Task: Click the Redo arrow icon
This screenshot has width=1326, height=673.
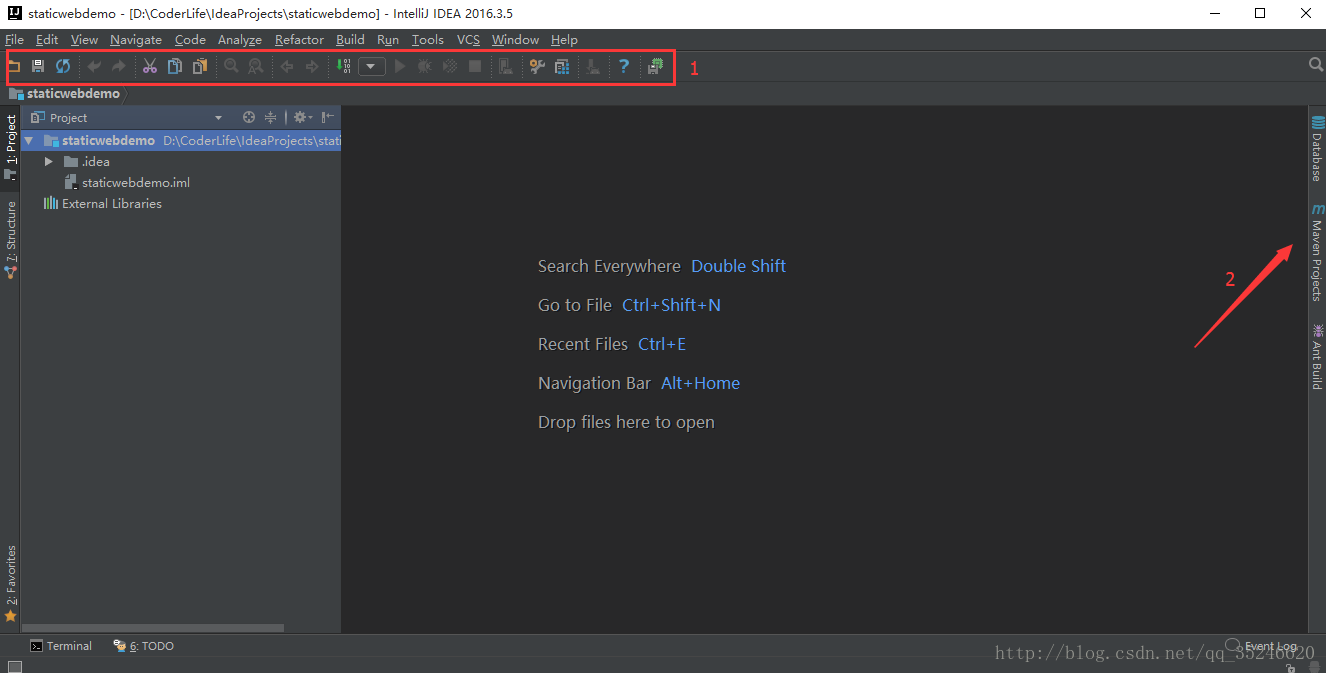Action: pos(118,66)
